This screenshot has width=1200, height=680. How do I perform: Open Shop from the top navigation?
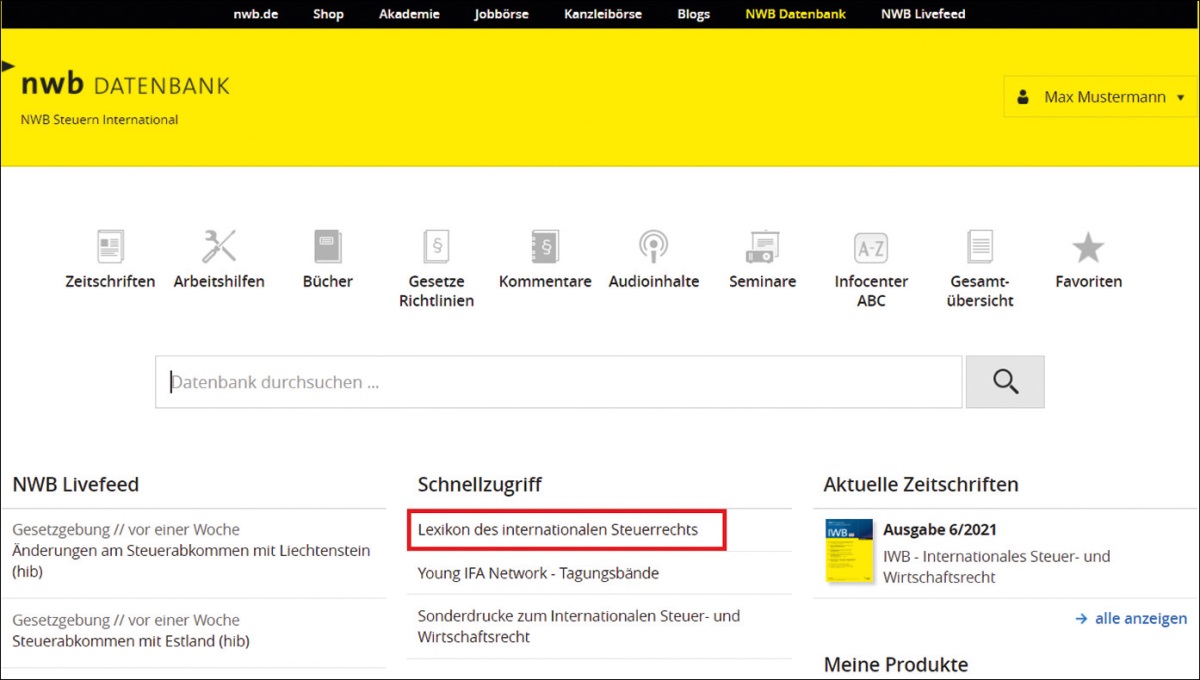click(328, 14)
